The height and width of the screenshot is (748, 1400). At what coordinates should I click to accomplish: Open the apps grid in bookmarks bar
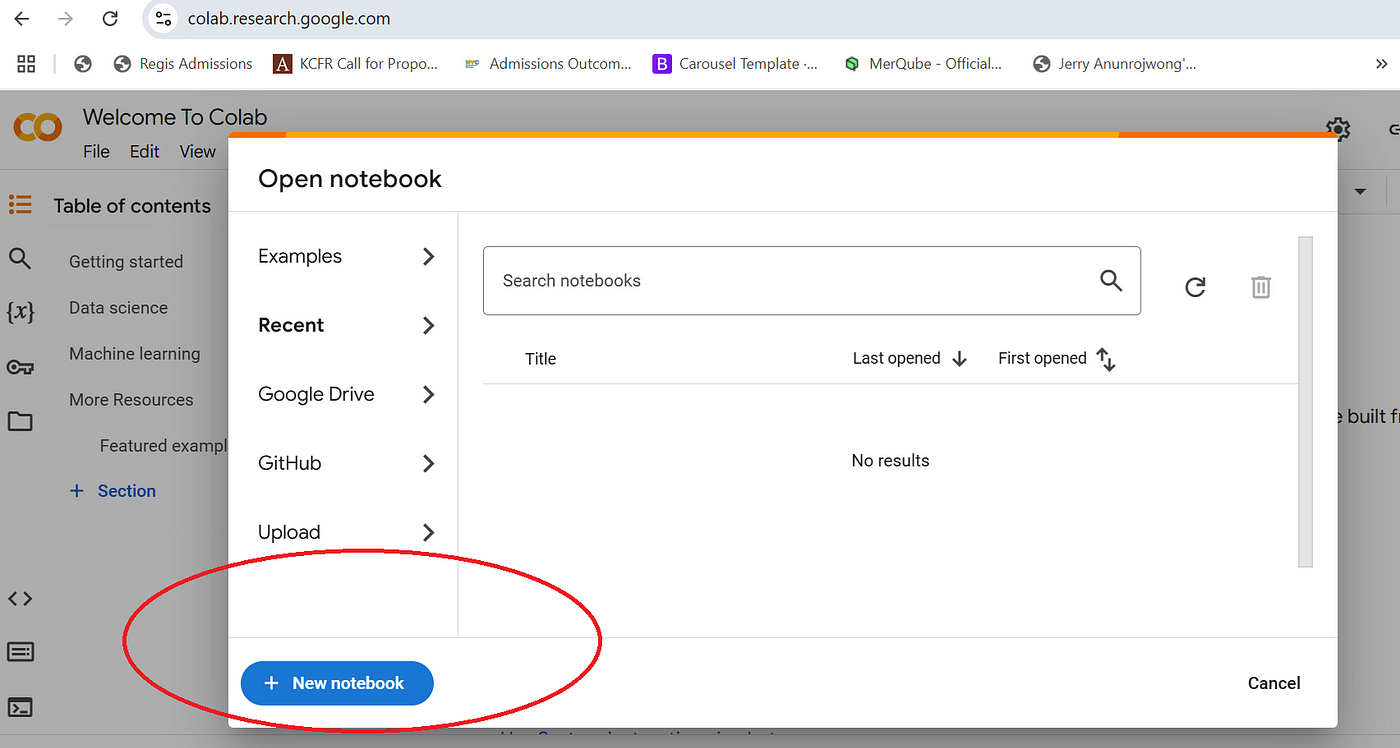coord(27,64)
